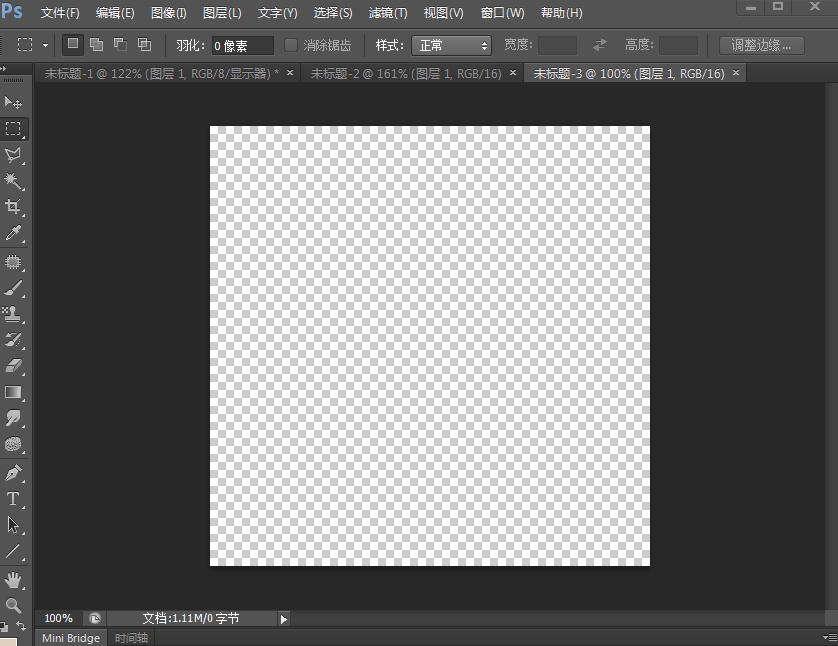
Task: Open the bottom panel options menu
Action: (x=830, y=637)
